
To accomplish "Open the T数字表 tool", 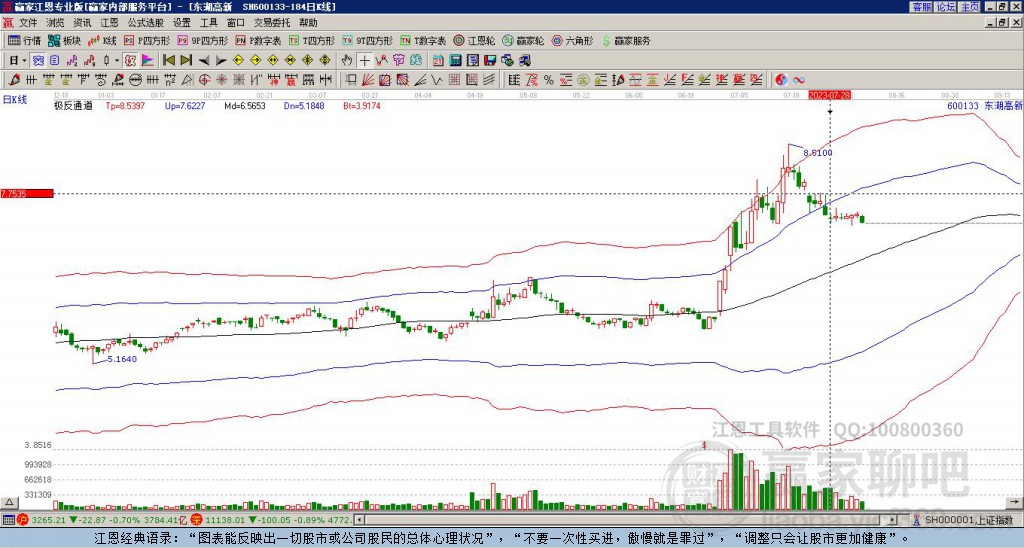I will pos(423,40).
